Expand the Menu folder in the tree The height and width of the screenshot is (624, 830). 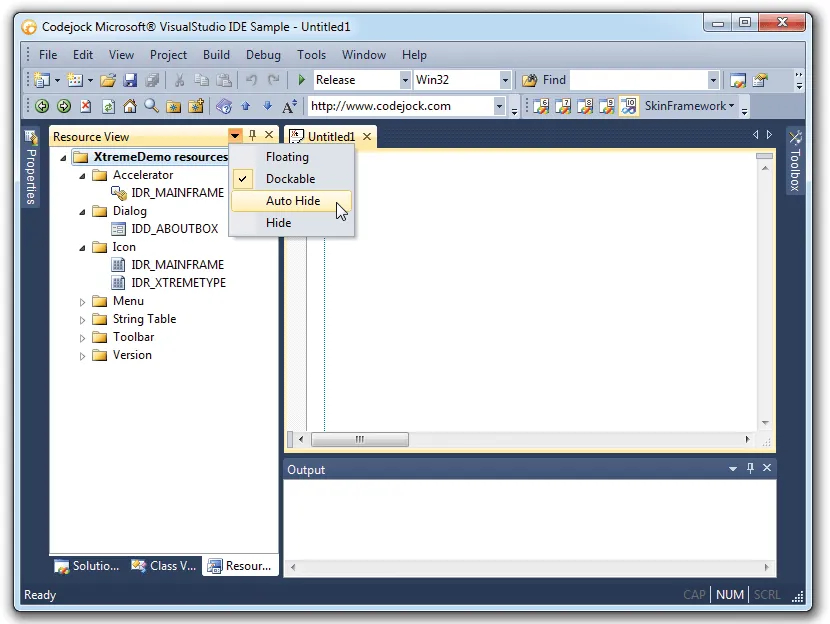pyautogui.click(x=84, y=301)
